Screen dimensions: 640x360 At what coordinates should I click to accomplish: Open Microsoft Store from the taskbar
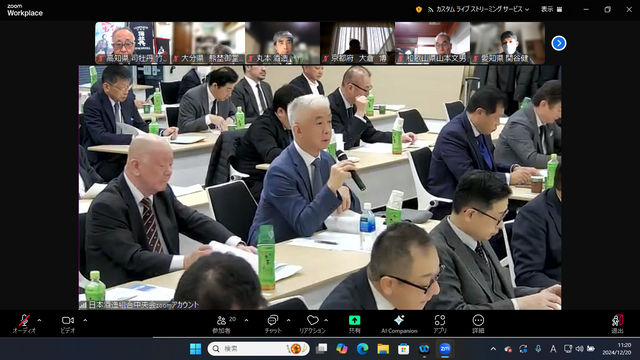click(403, 349)
